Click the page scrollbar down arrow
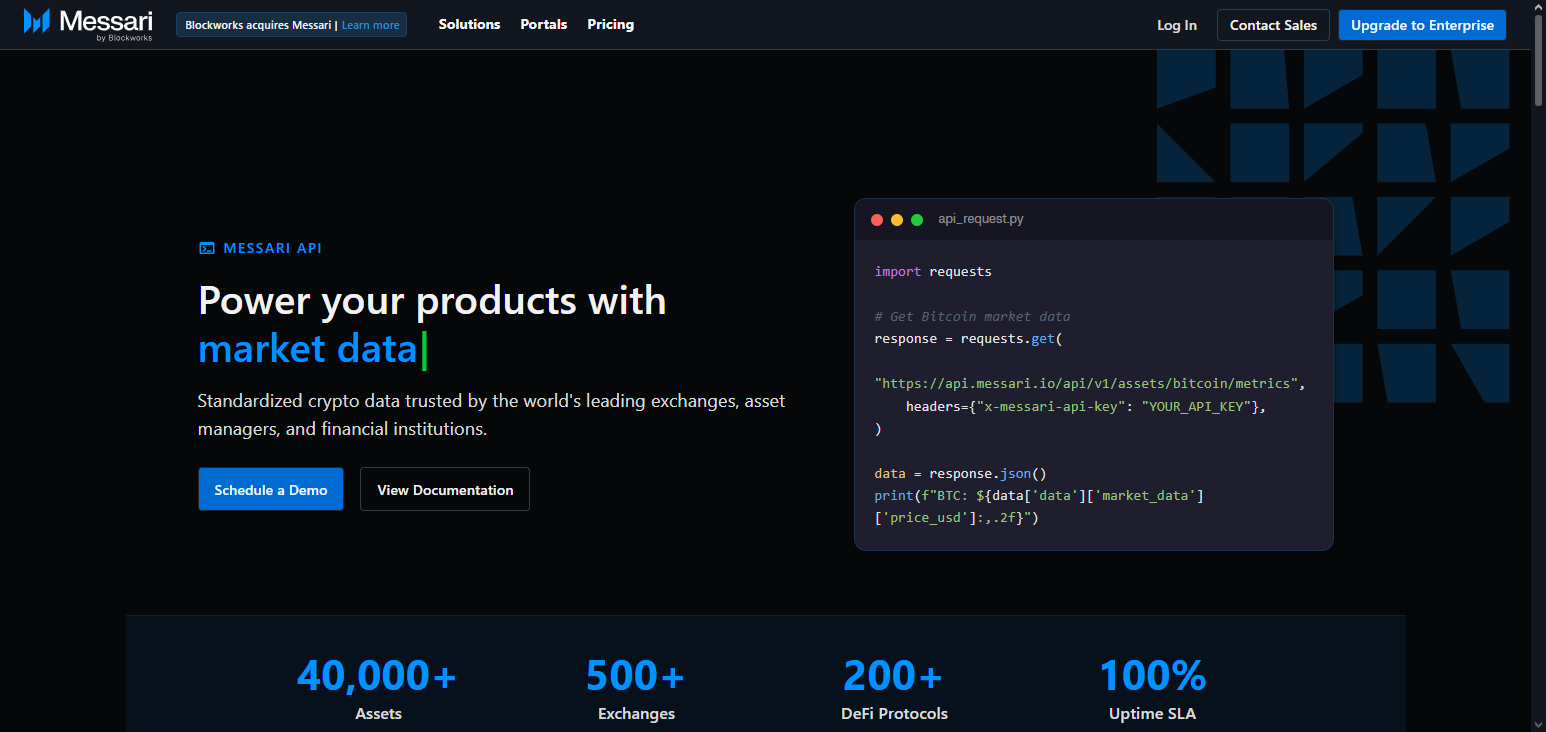Viewport: 1546px width, 732px height. (1538, 723)
